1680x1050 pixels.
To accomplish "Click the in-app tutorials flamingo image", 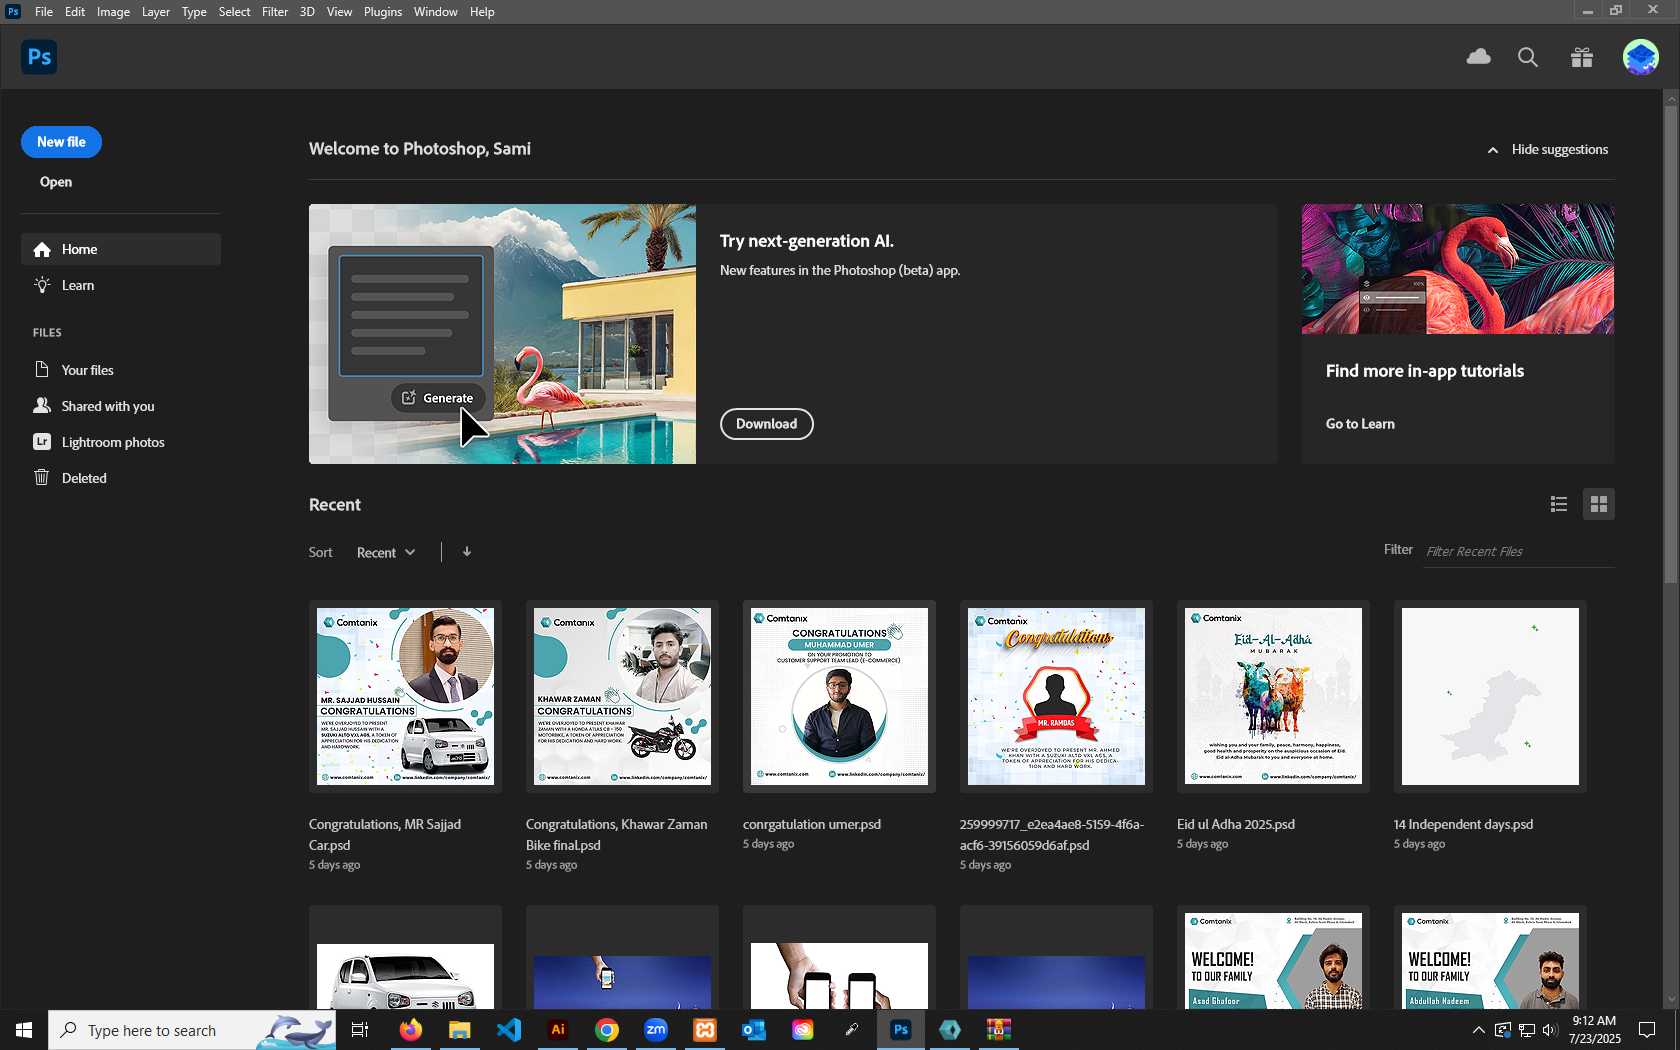I will (1457, 269).
